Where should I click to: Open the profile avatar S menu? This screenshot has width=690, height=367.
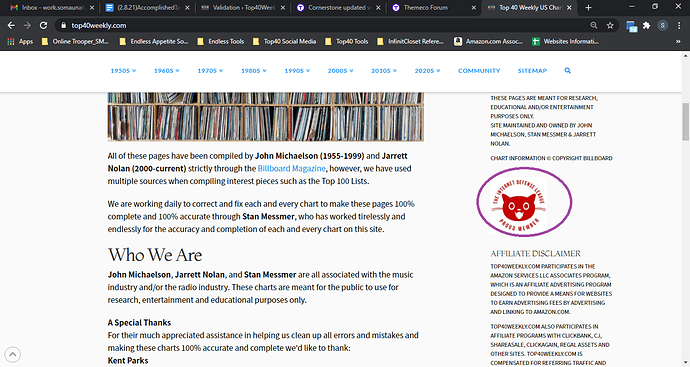click(663, 26)
